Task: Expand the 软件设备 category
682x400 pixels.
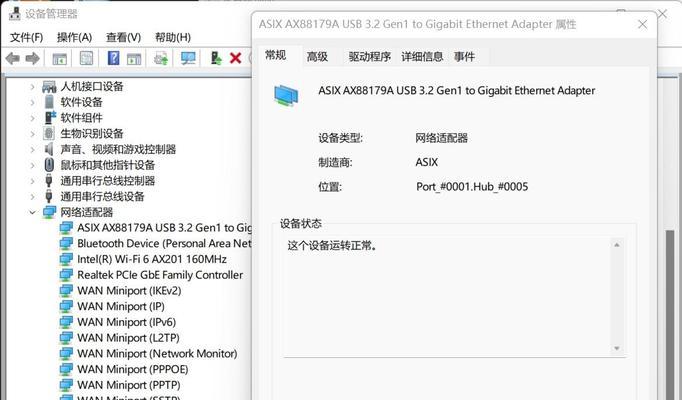Action: [32, 103]
